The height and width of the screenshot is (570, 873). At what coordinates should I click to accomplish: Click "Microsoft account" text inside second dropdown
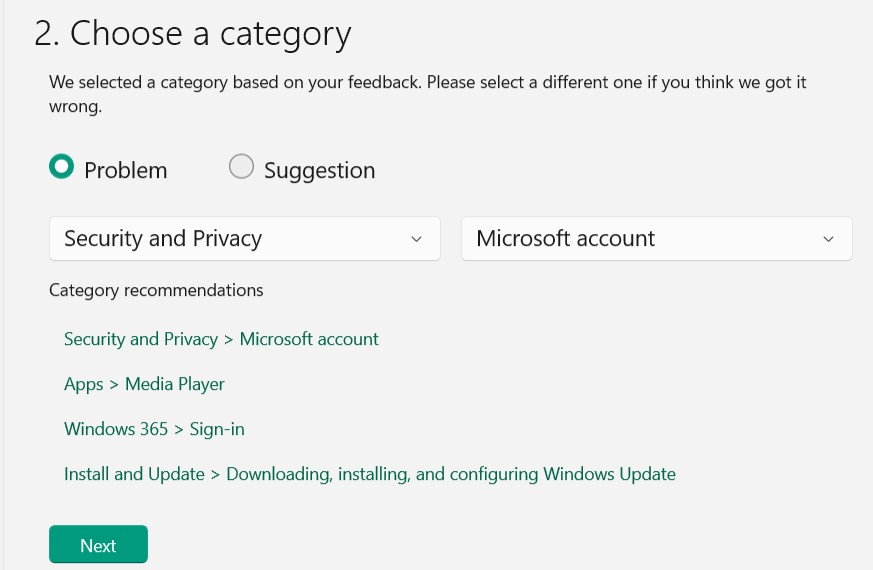click(x=565, y=239)
